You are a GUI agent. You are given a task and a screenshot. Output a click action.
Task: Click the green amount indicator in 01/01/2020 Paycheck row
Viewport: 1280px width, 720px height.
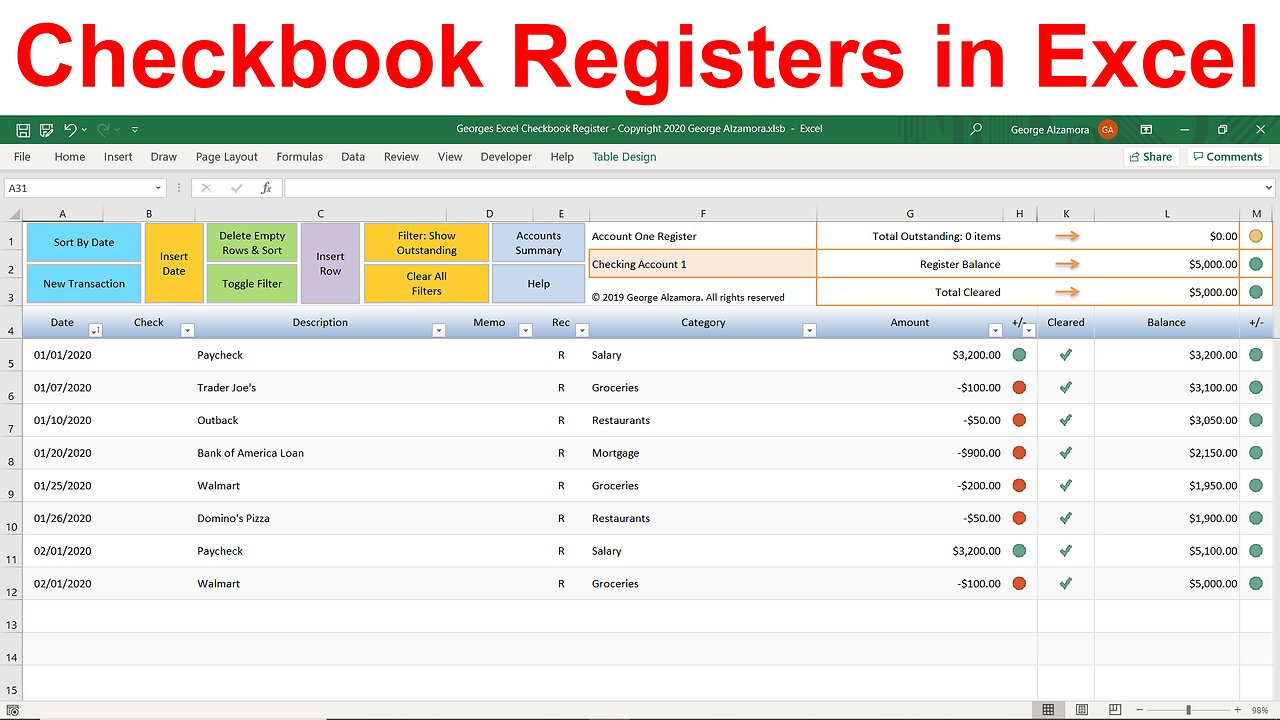click(x=1019, y=355)
